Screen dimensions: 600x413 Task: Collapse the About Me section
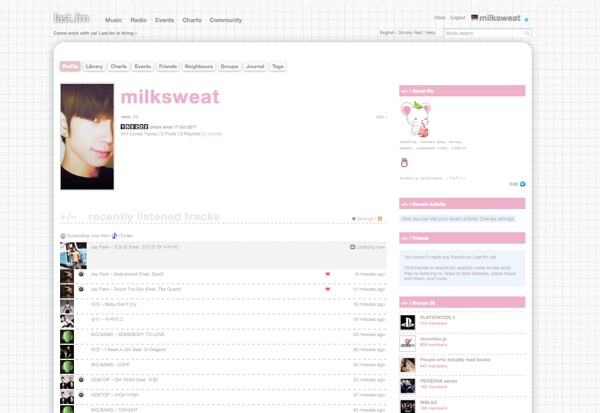pyautogui.click(x=404, y=91)
